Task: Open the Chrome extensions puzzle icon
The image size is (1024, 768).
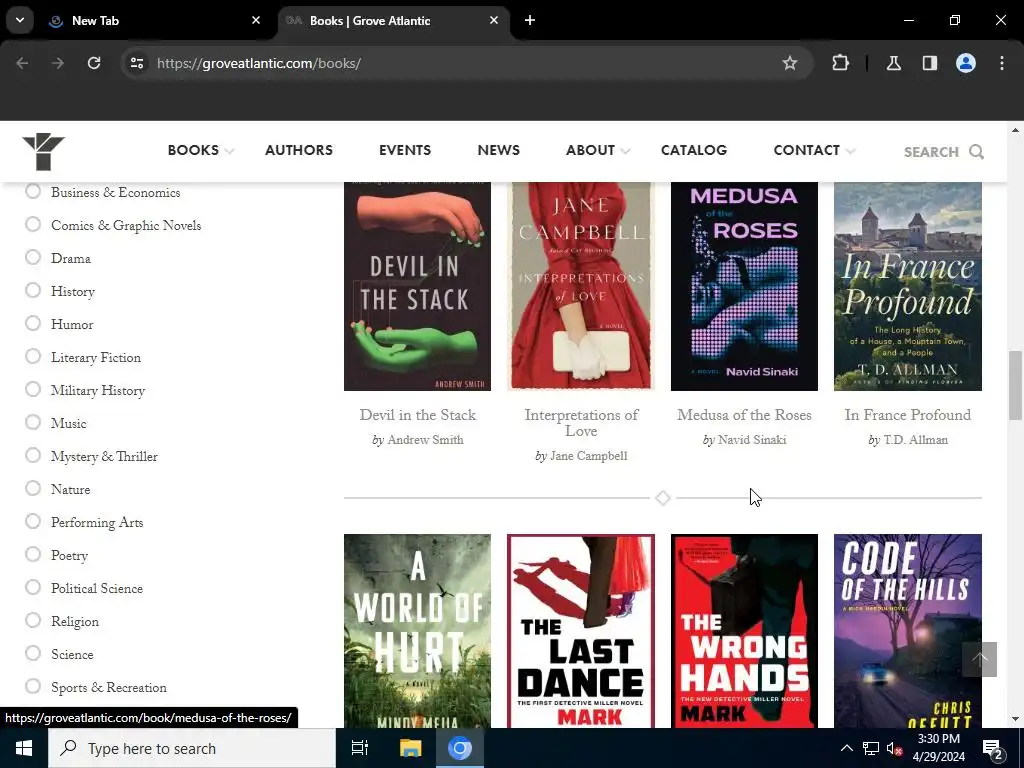Action: 840,63
